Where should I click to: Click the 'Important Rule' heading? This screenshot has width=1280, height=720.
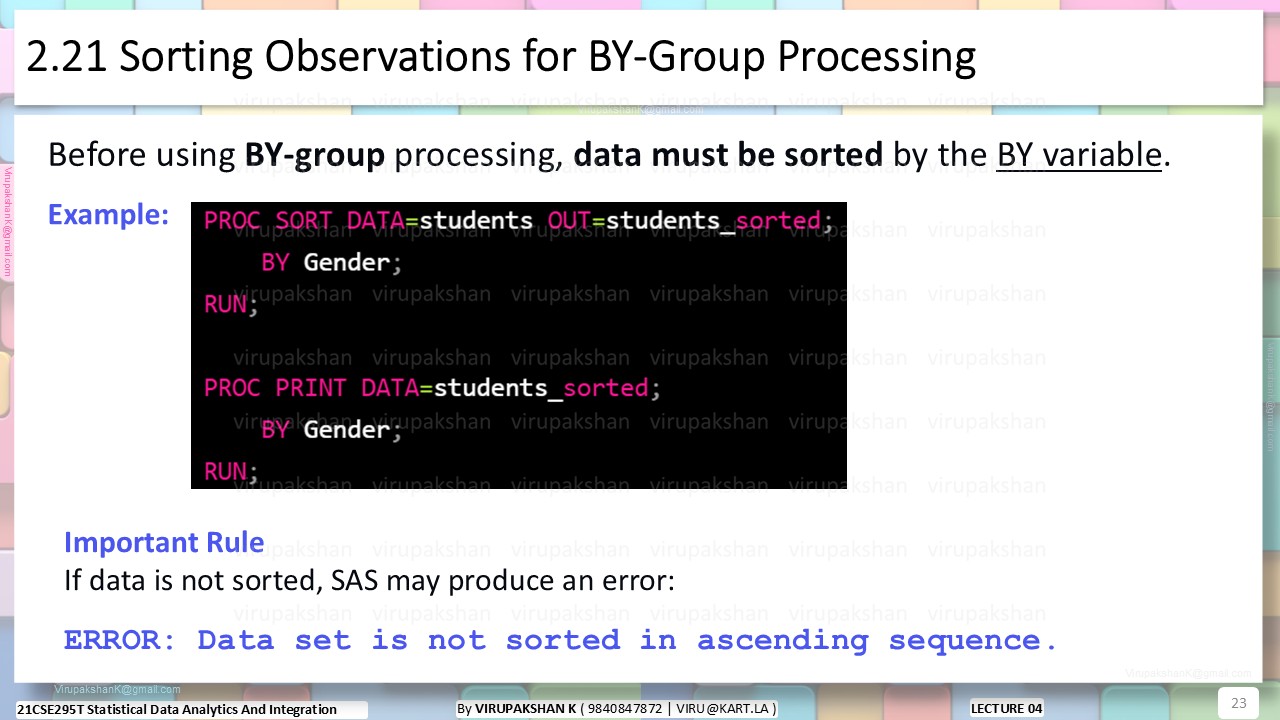(x=164, y=542)
